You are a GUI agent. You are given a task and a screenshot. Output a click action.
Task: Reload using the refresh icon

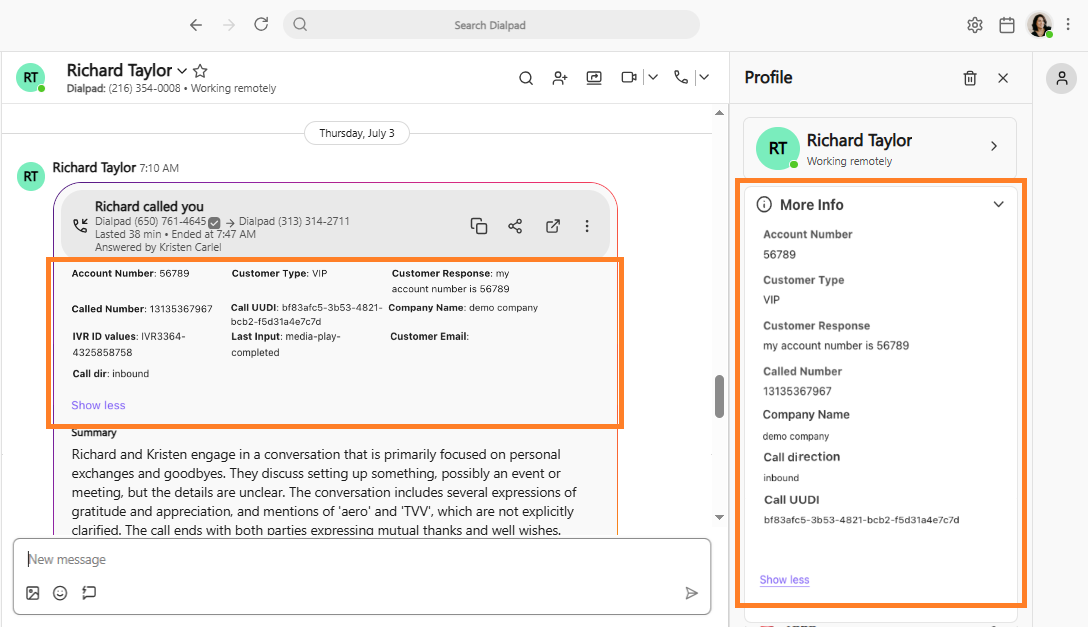(x=261, y=24)
